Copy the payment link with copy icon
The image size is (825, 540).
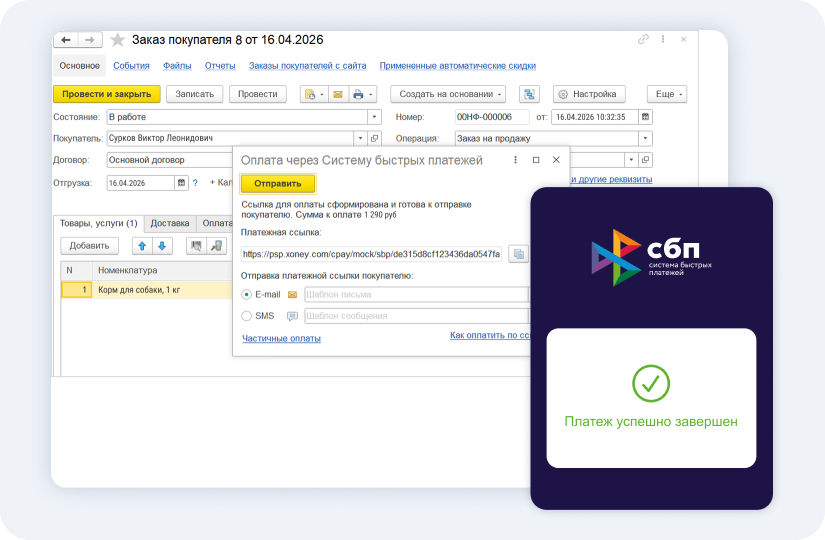point(518,254)
